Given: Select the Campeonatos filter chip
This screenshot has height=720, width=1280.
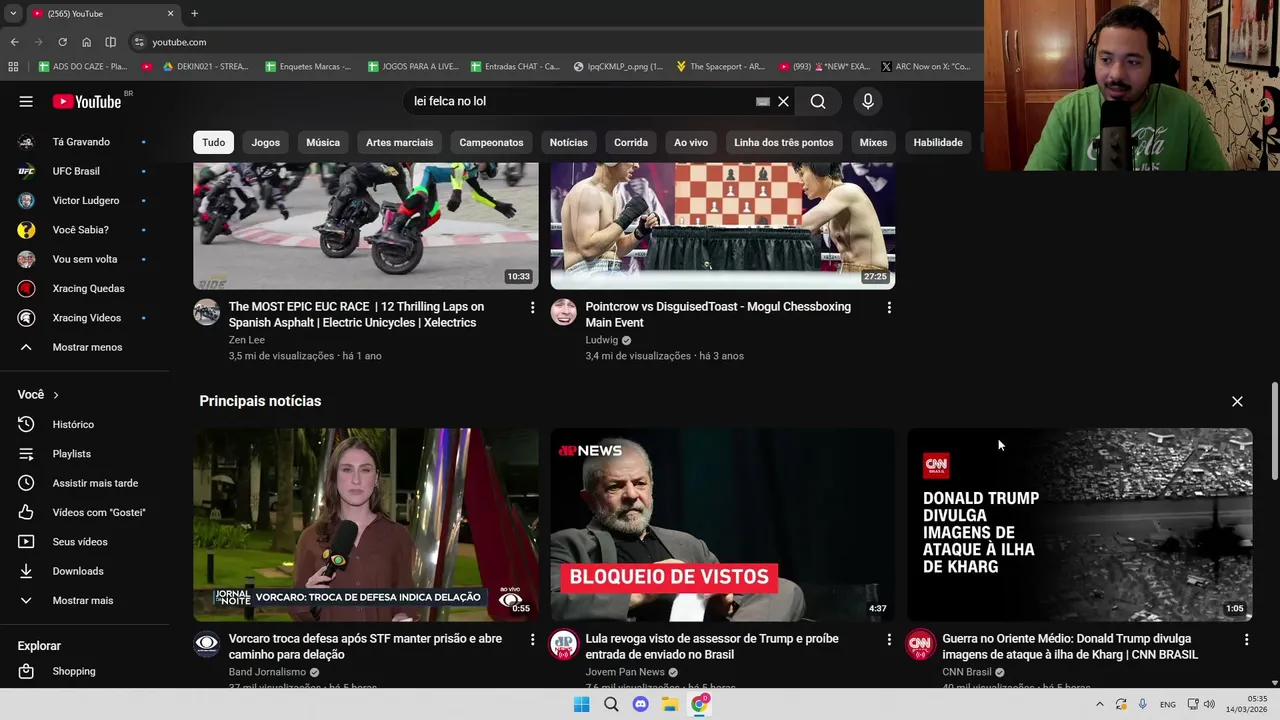Looking at the screenshot, I should coord(491,142).
